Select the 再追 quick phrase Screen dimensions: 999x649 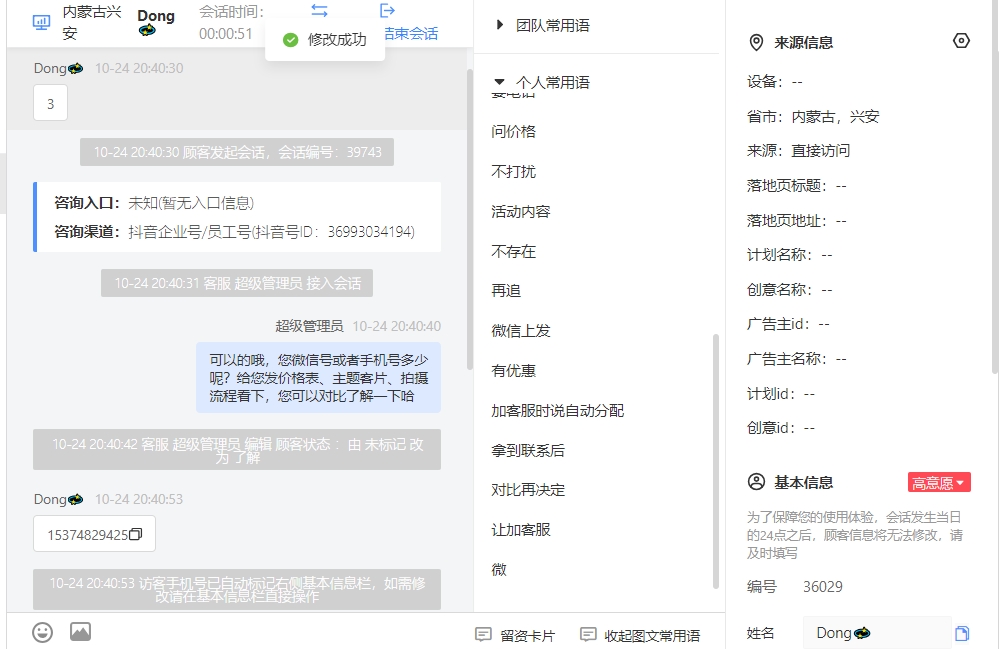pos(506,291)
